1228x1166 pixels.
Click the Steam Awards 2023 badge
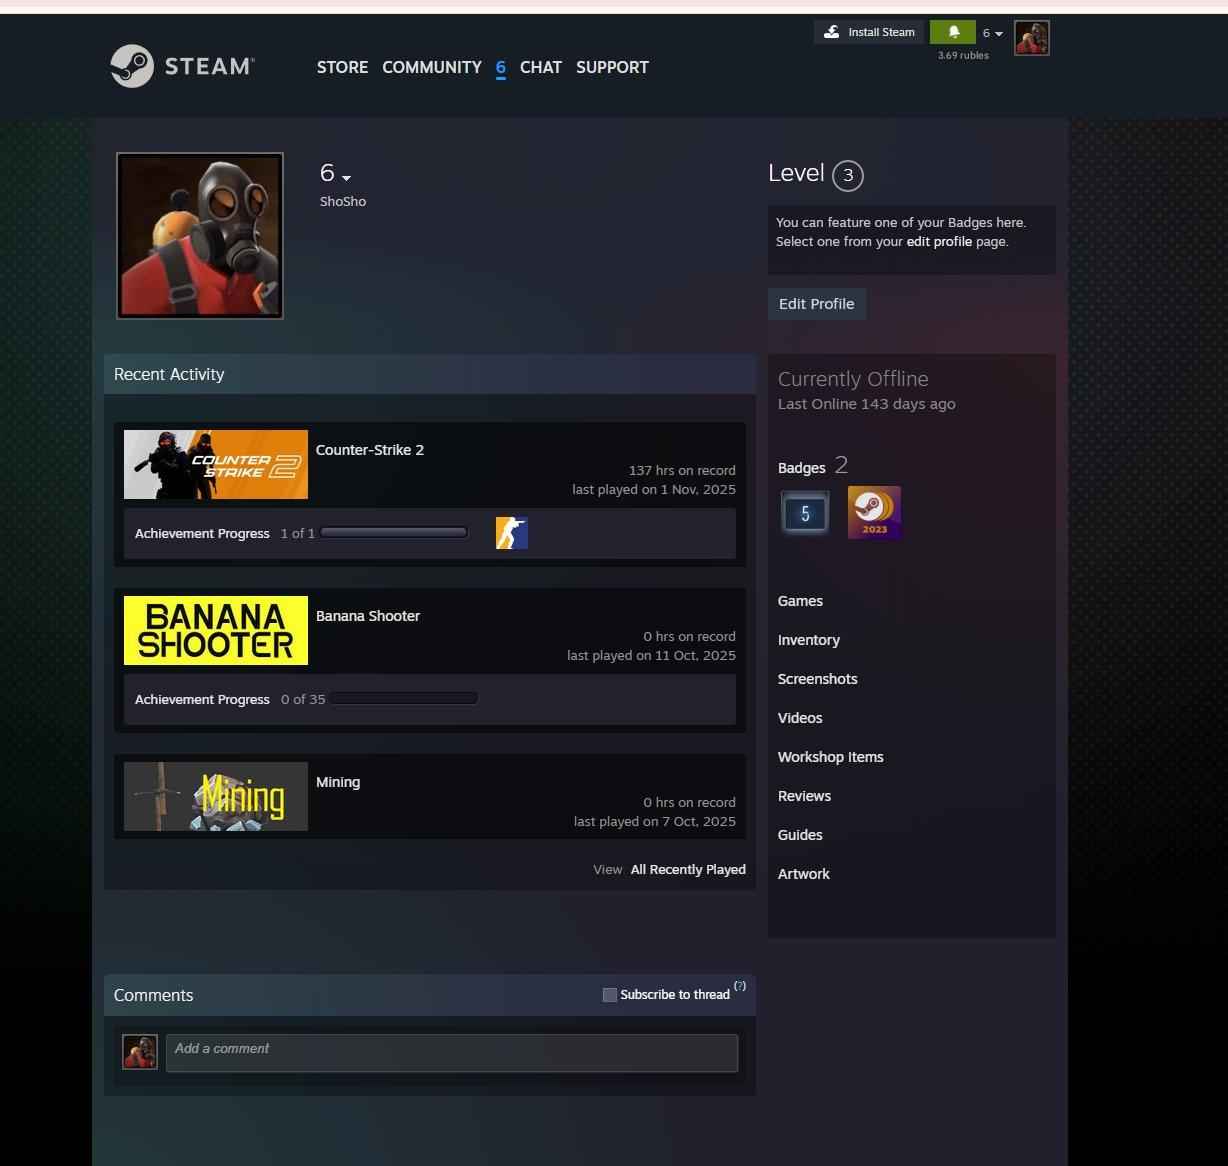(874, 512)
